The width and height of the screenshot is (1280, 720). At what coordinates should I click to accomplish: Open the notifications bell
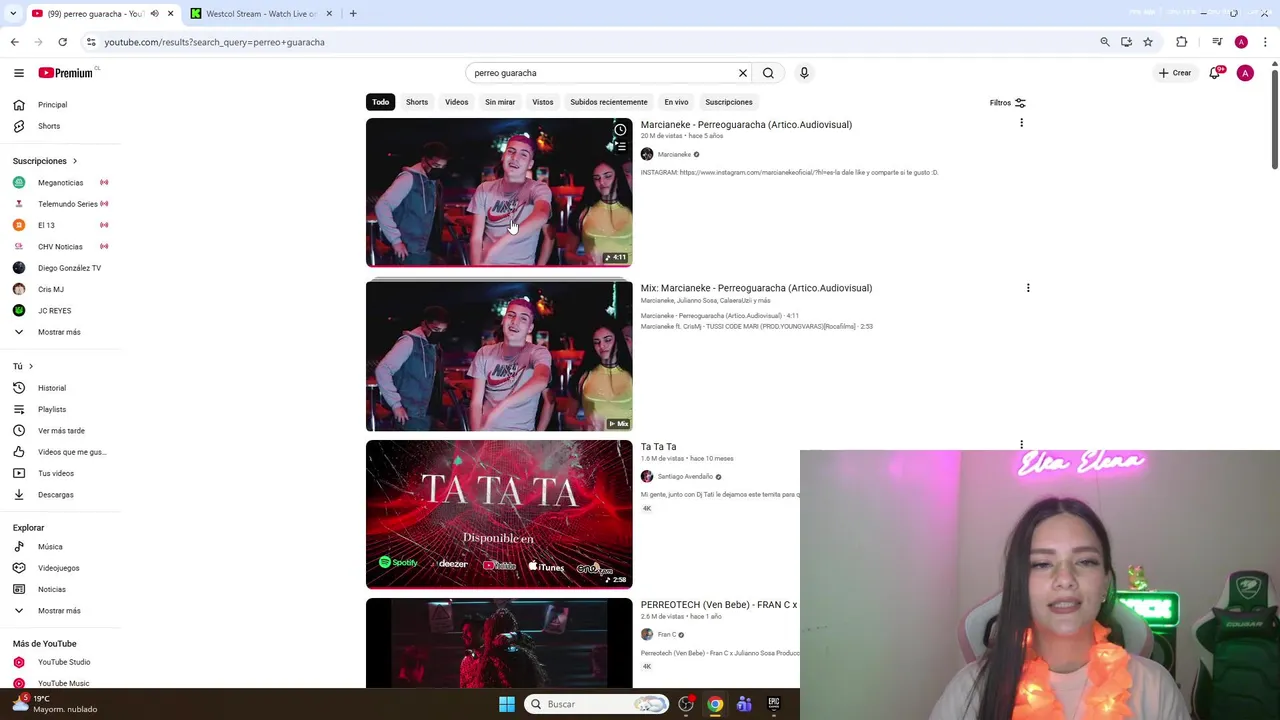click(x=1215, y=72)
